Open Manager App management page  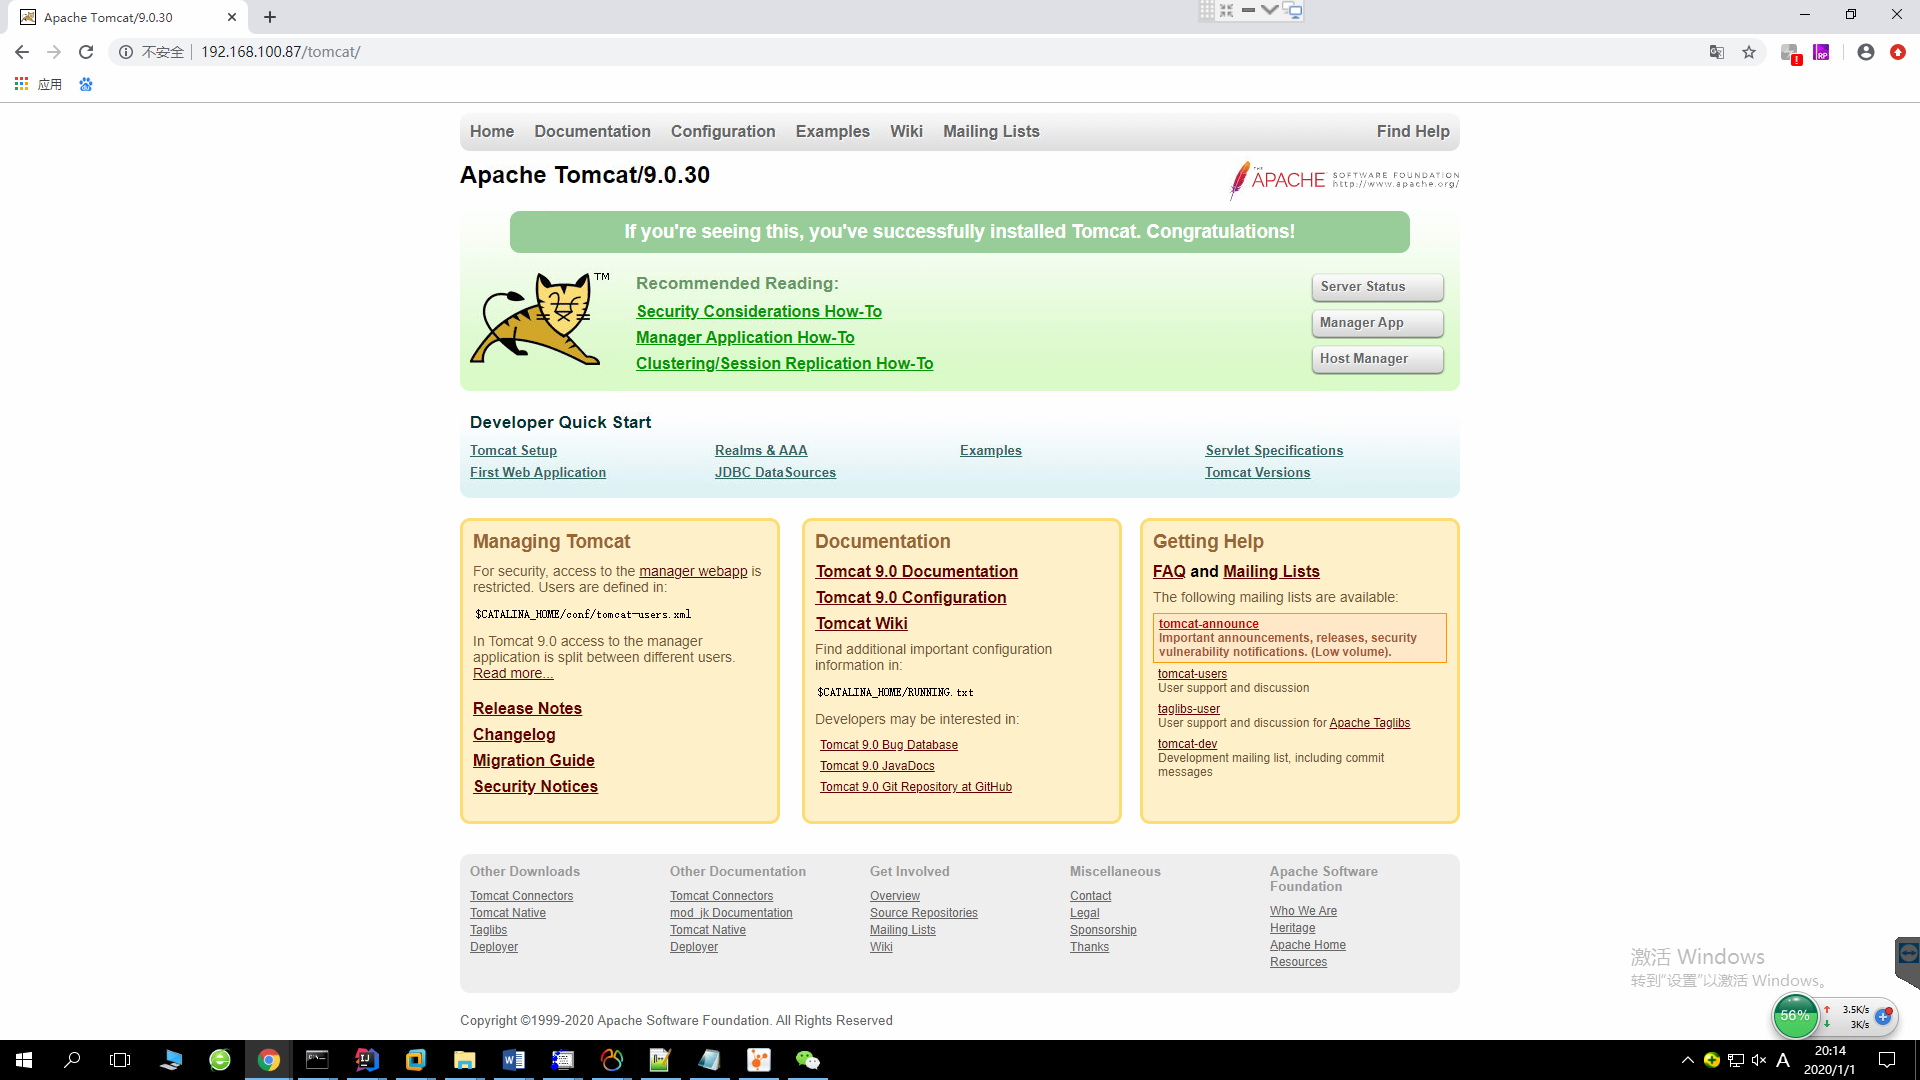[x=1377, y=322]
